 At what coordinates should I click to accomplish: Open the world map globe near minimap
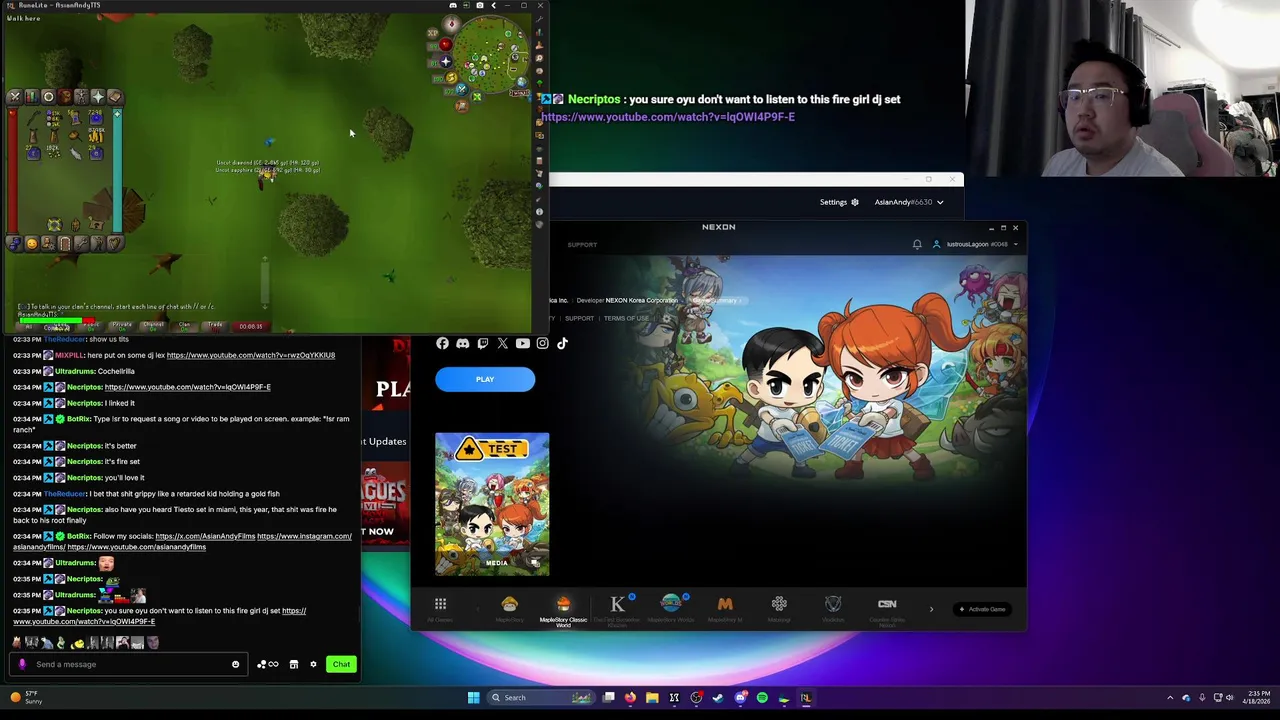[x=522, y=82]
